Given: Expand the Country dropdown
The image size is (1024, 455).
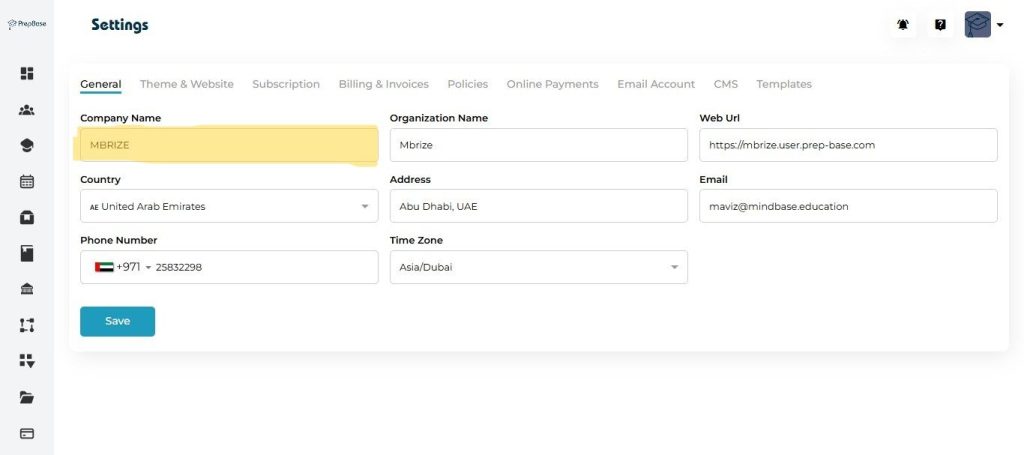Looking at the screenshot, I should 229,206.
